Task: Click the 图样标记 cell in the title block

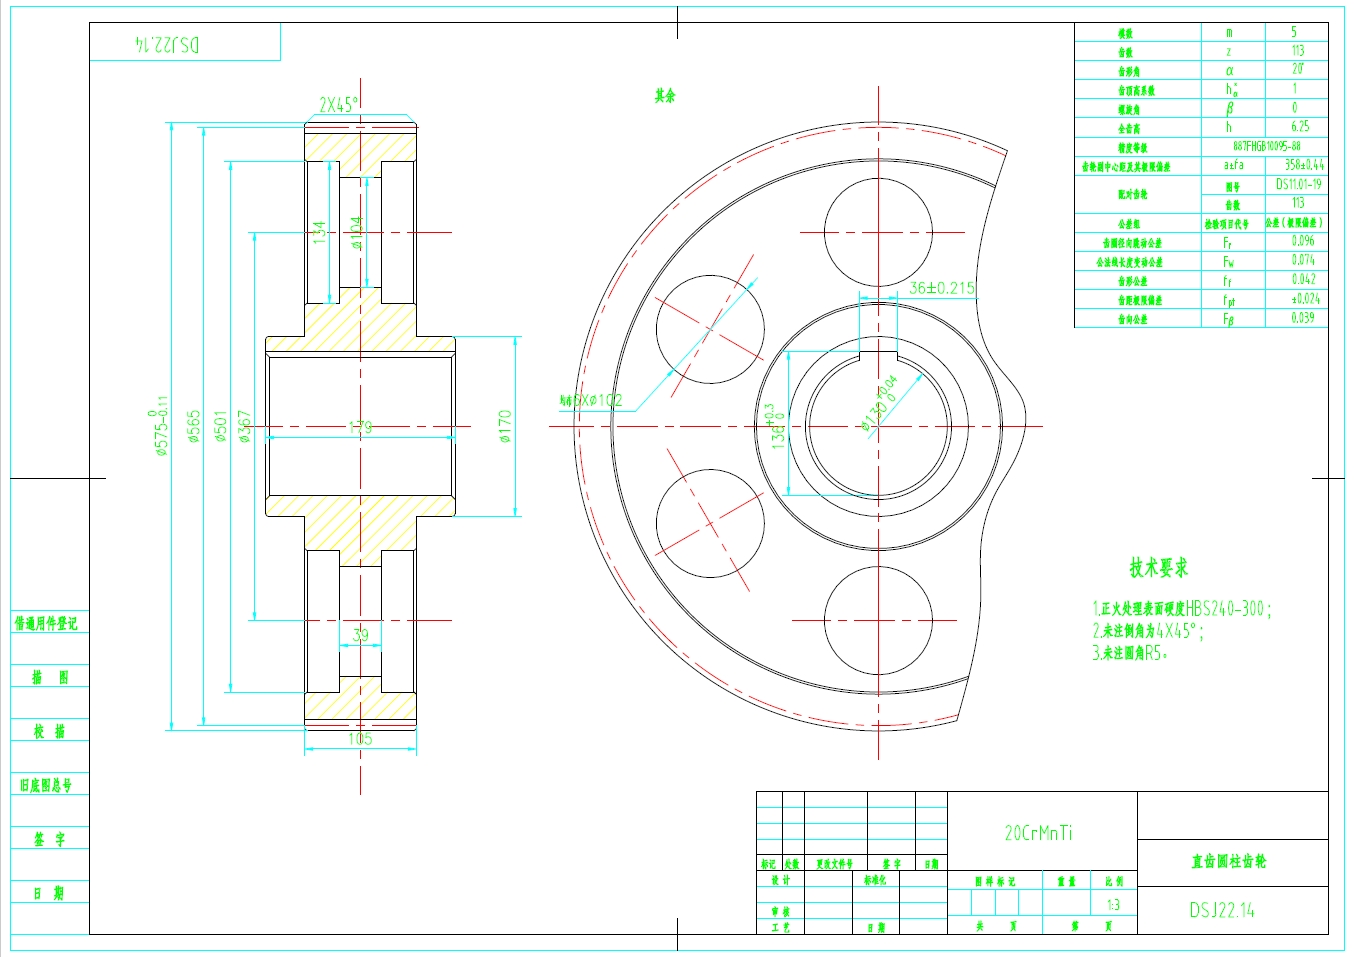Action: 995,881
